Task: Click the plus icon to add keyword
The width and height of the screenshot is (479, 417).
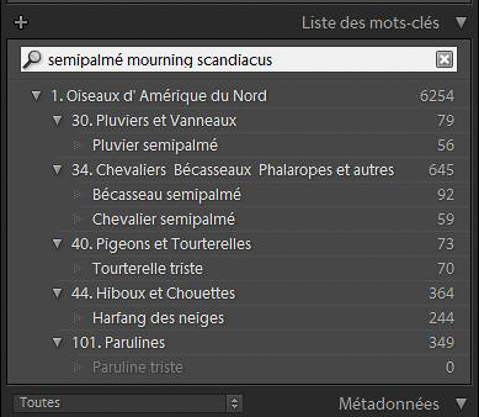Action: (21, 23)
